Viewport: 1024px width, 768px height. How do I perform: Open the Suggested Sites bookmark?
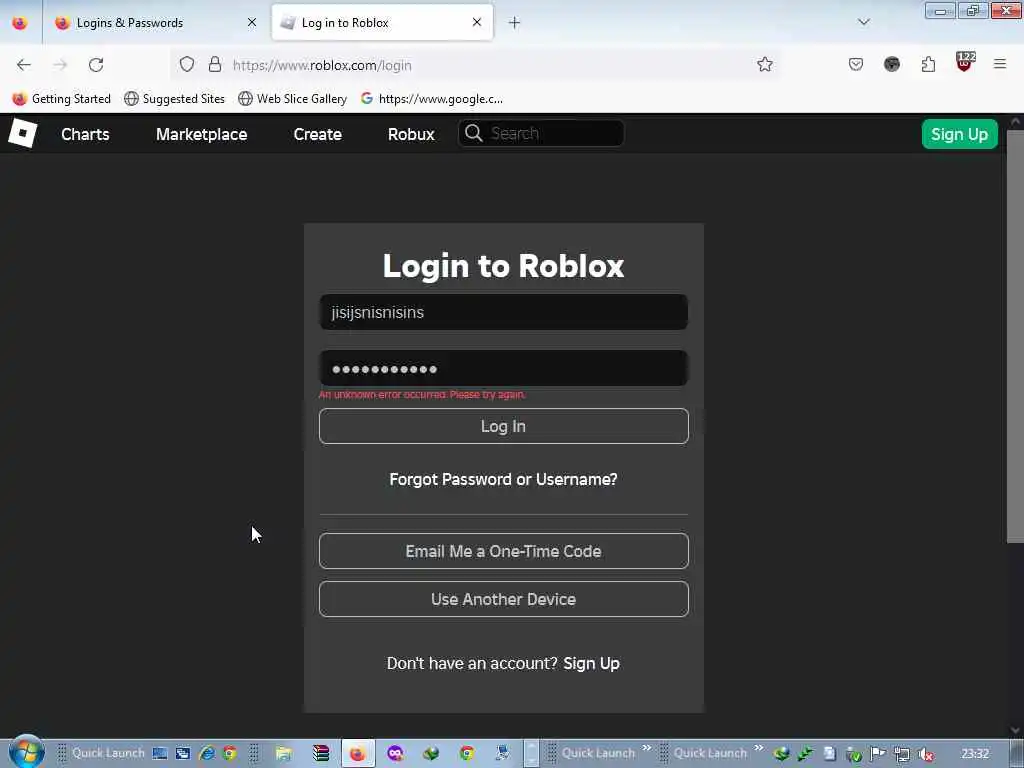[174, 99]
